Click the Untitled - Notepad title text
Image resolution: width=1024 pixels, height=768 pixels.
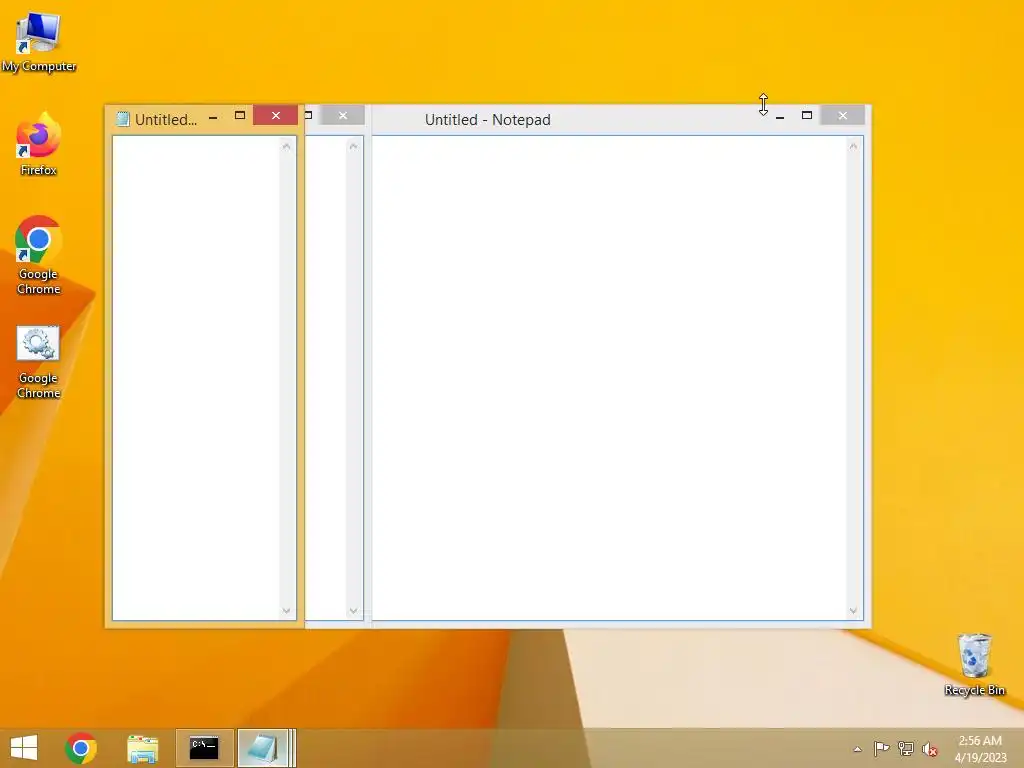[x=487, y=120]
